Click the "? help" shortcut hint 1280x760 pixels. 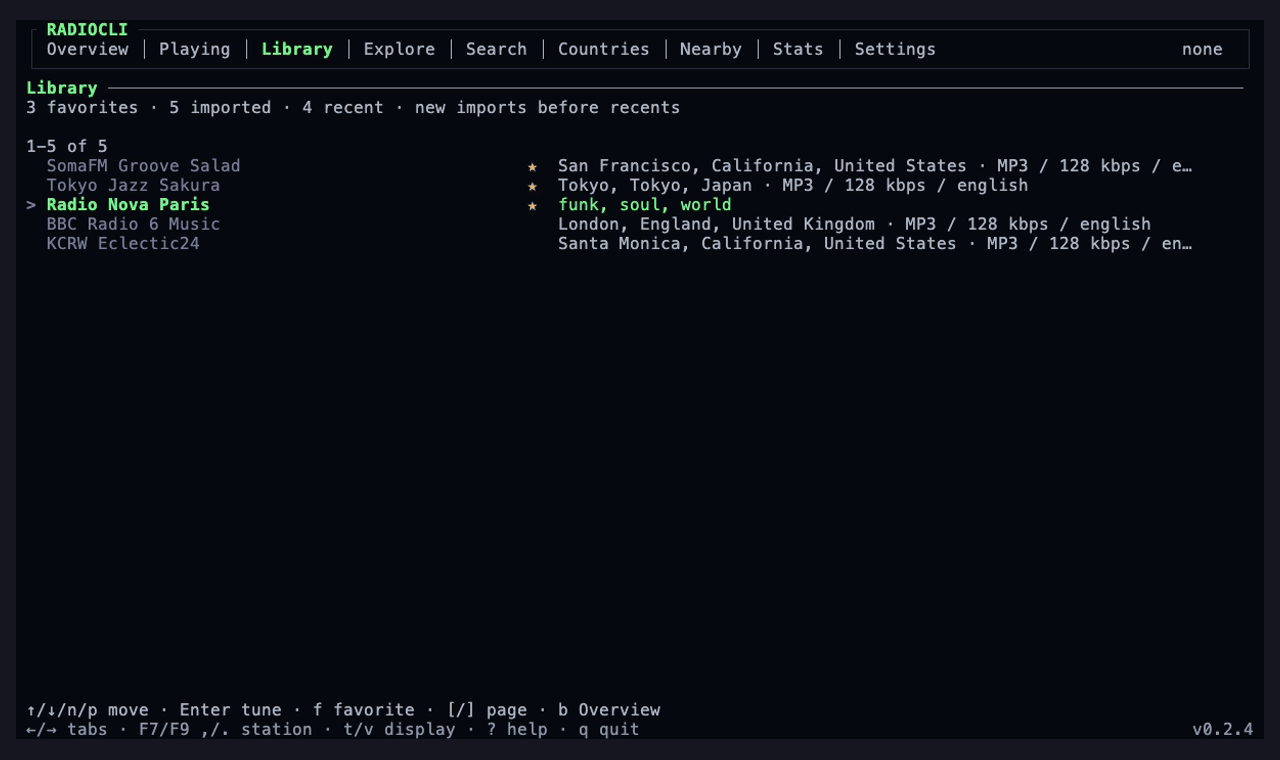tap(517, 729)
